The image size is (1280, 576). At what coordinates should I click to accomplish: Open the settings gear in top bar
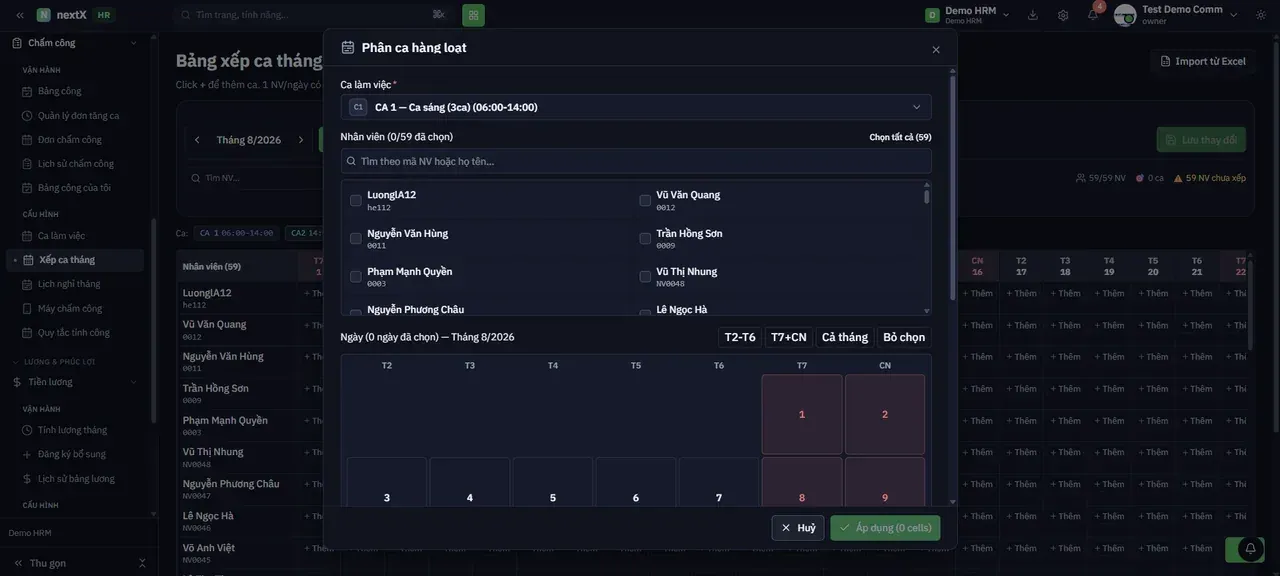pos(1063,15)
